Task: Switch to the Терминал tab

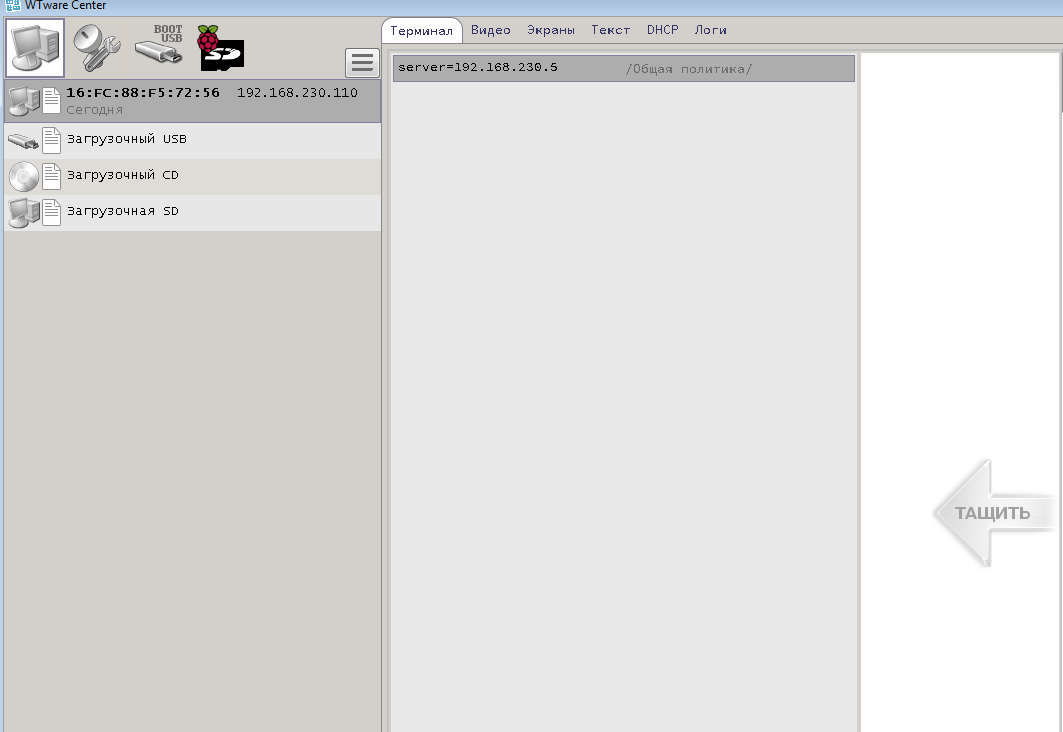Action: tap(421, 31)
